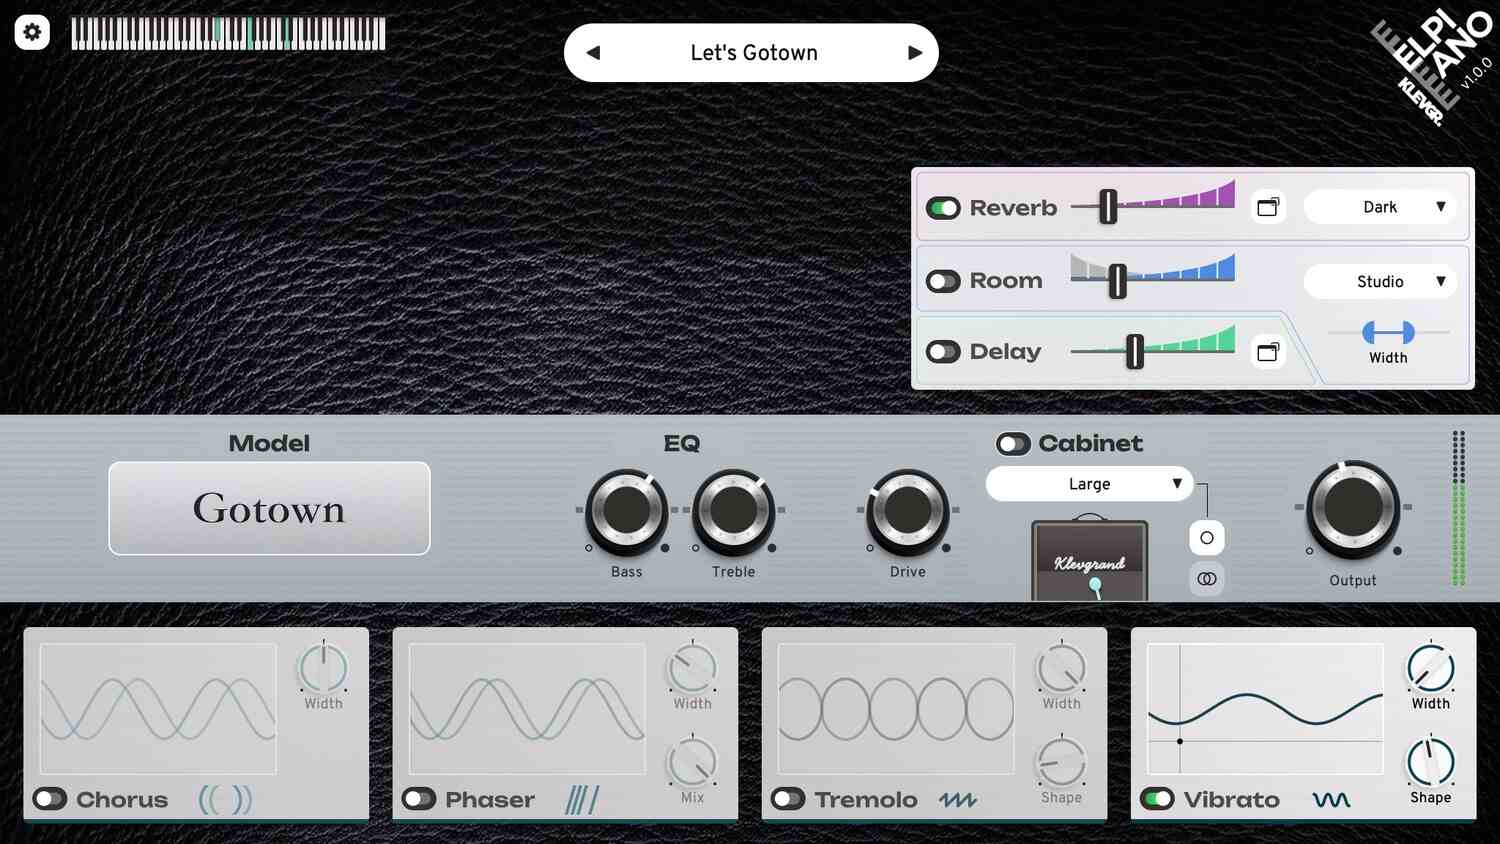Image resolution: width=1500 pixels, height=844 pixels.
Task: Click the Output volume knob
Action: (x=1352, y=508)
